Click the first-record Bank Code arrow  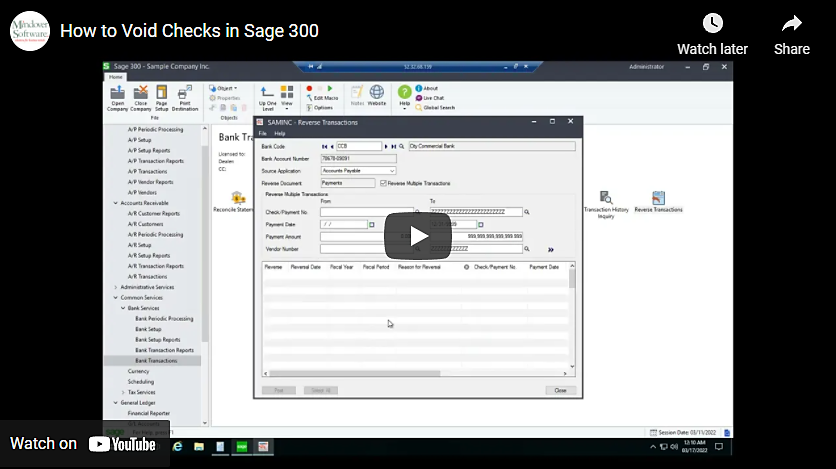coord(324,147)
